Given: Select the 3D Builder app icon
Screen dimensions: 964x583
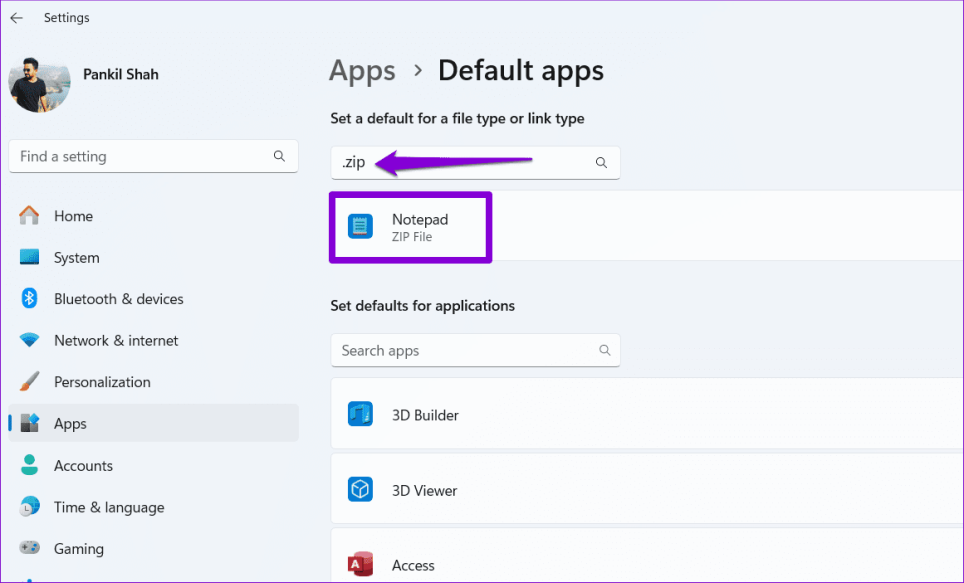Looking at the screenshot, I should click(360, 413).
